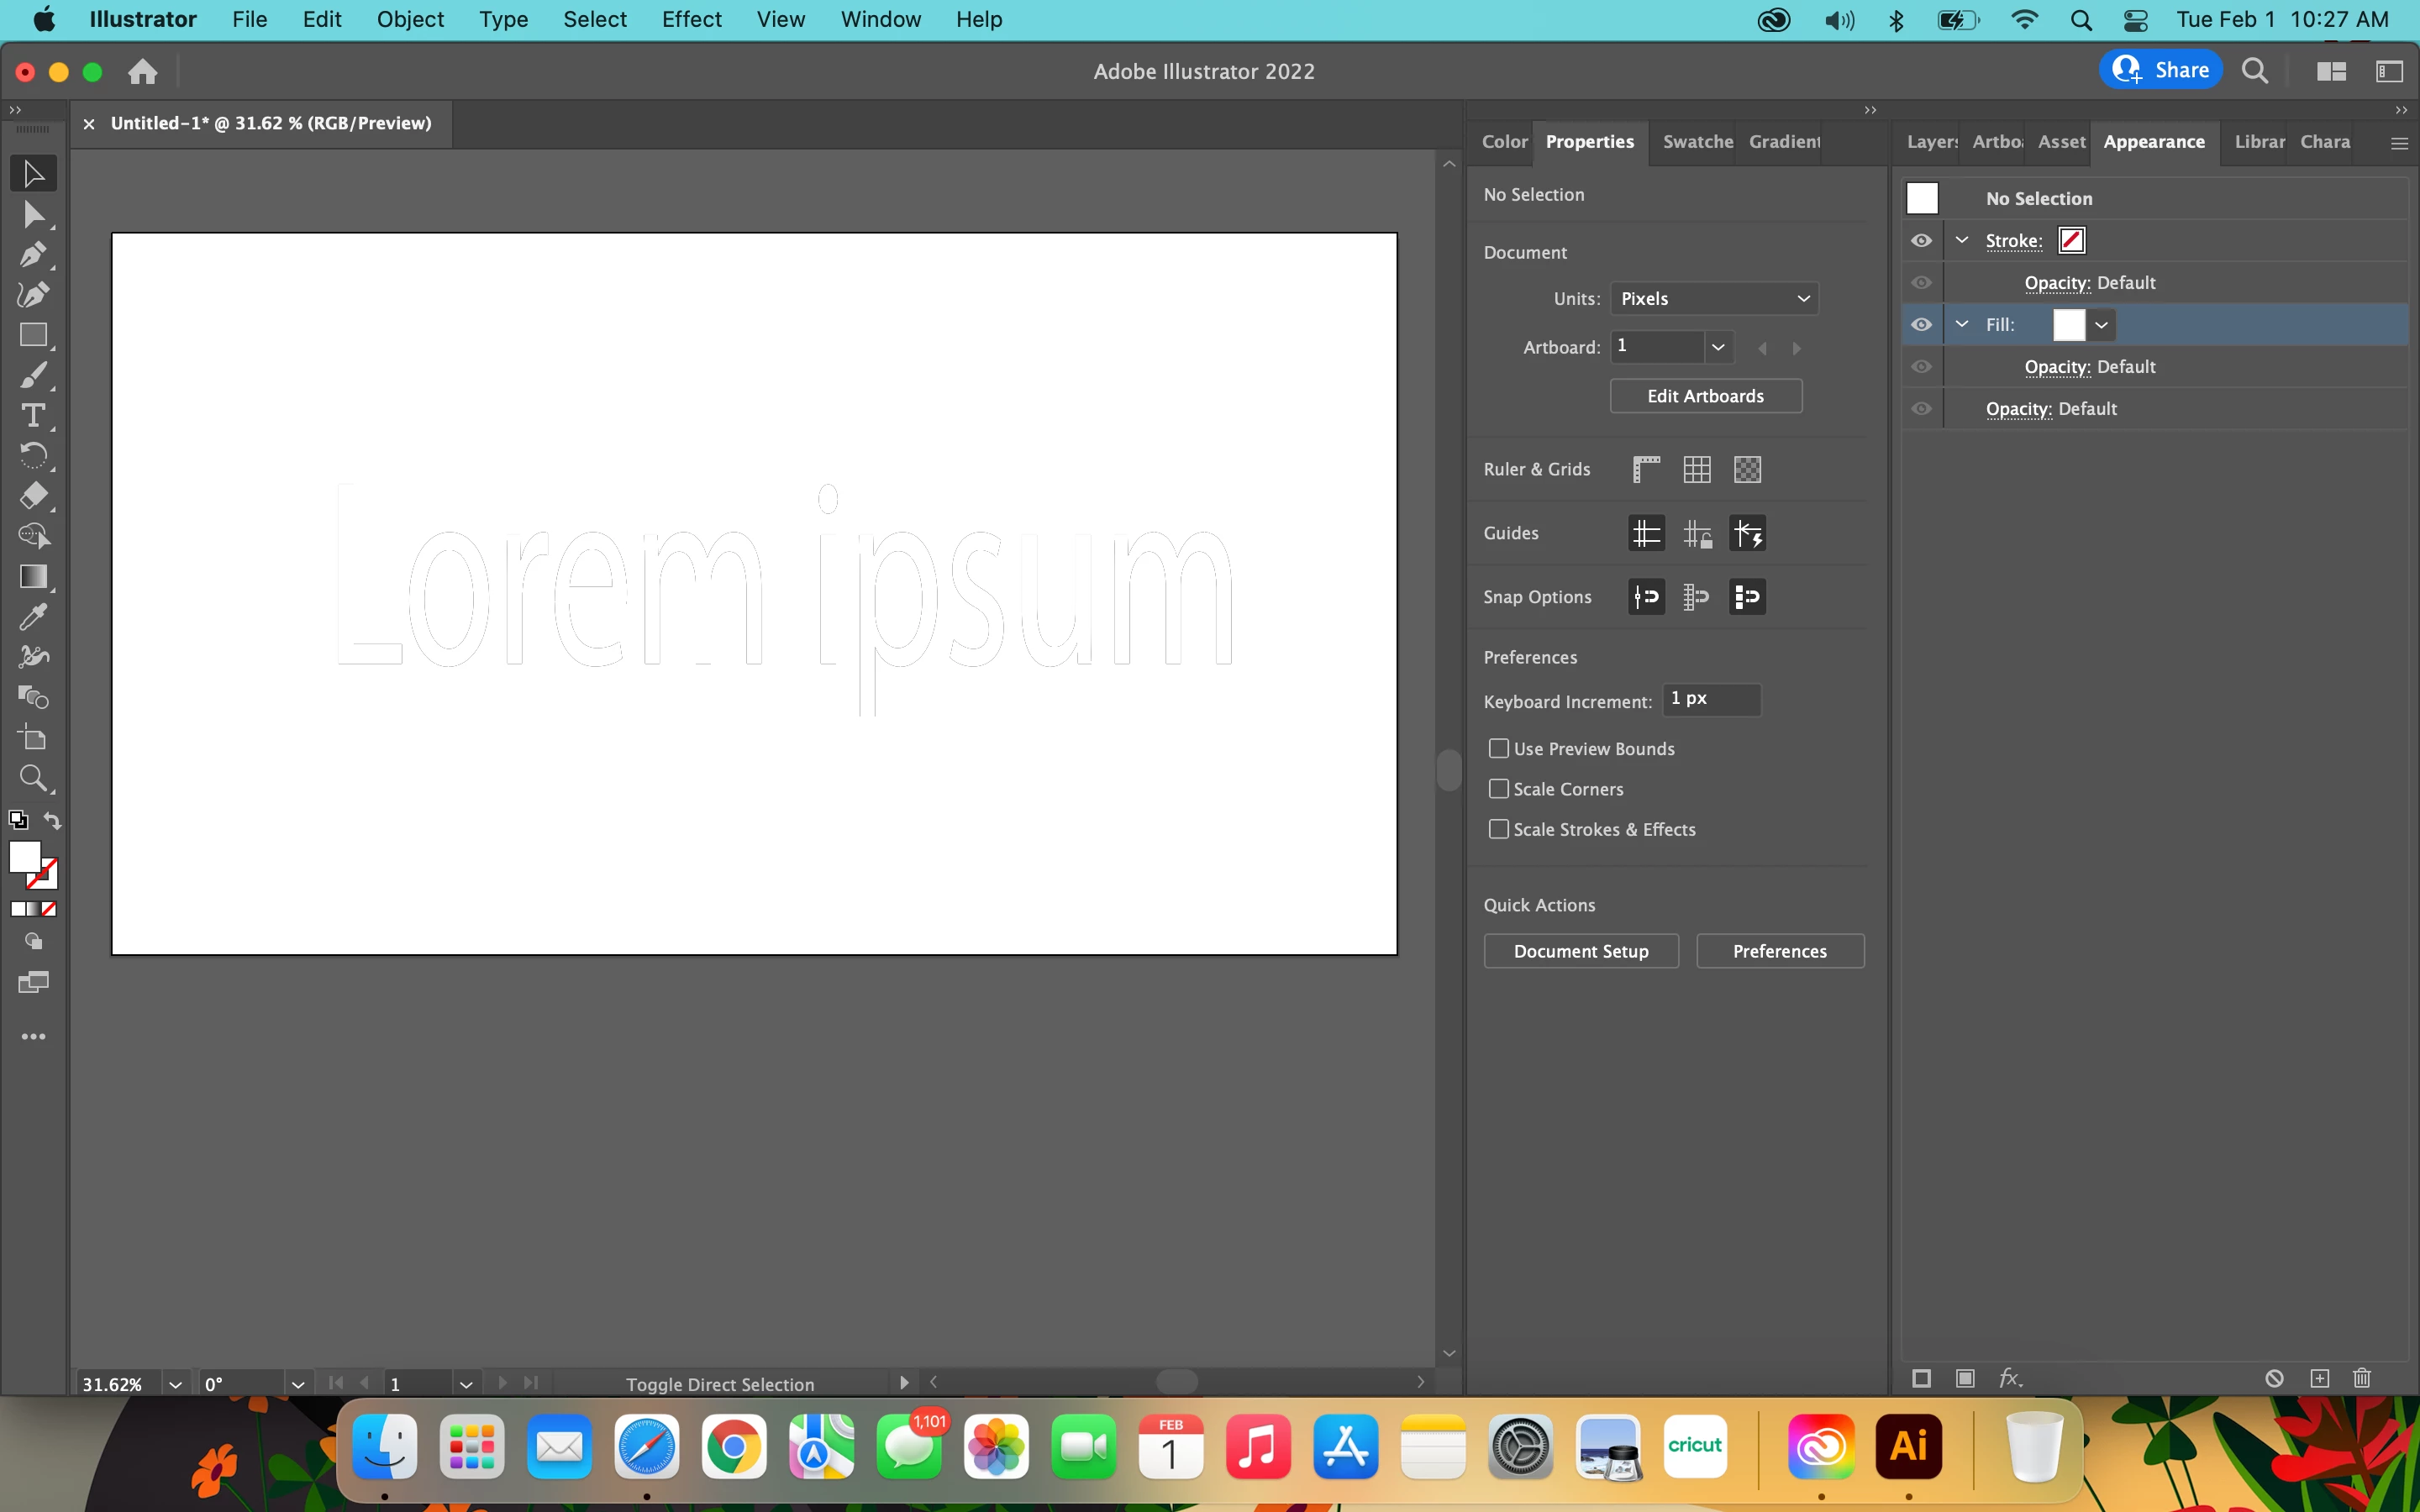The width and height of the screenshot is (2420, 1512).
Task: Enable Scale Strokes & Effects checkbox
Action: click(x=1498, y=829)
